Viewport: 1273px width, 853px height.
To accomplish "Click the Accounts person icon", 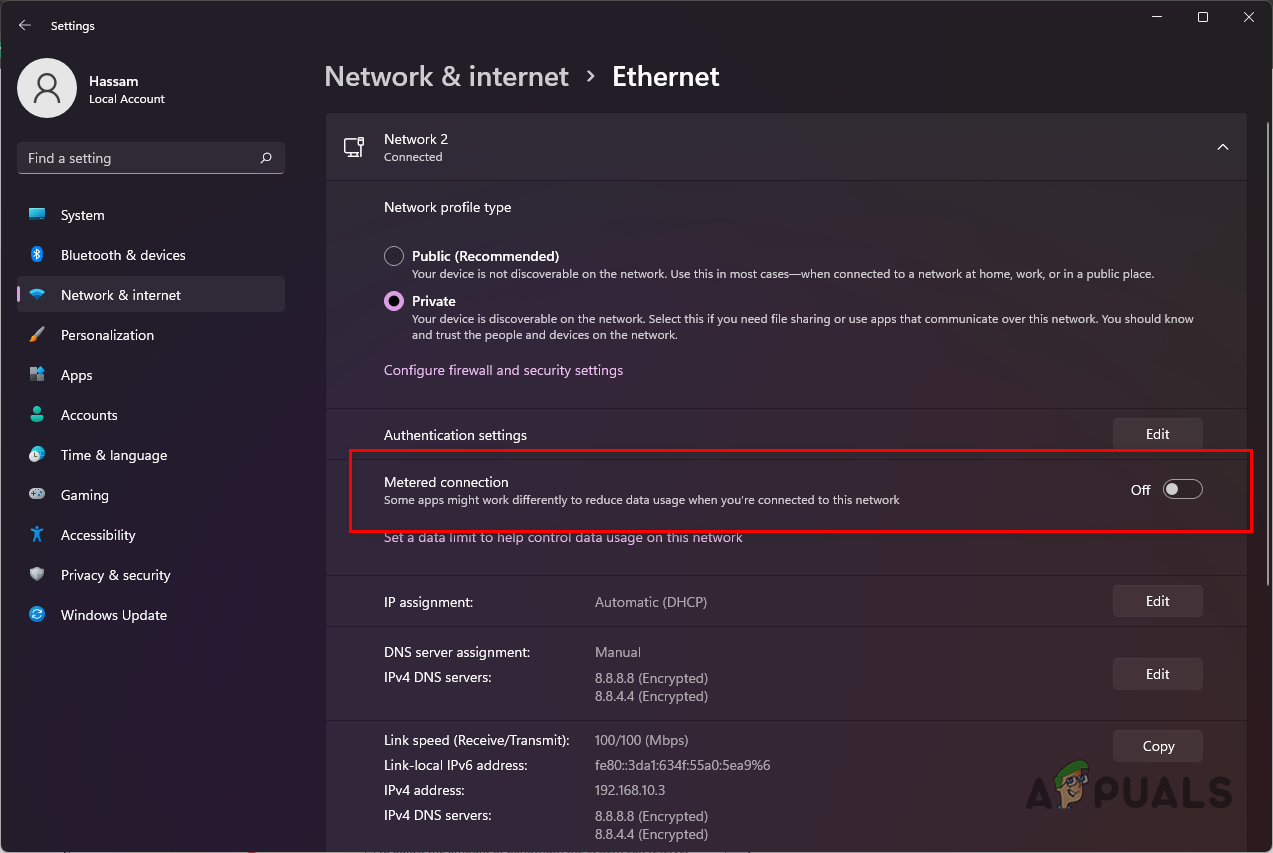I will click(37, 415).
